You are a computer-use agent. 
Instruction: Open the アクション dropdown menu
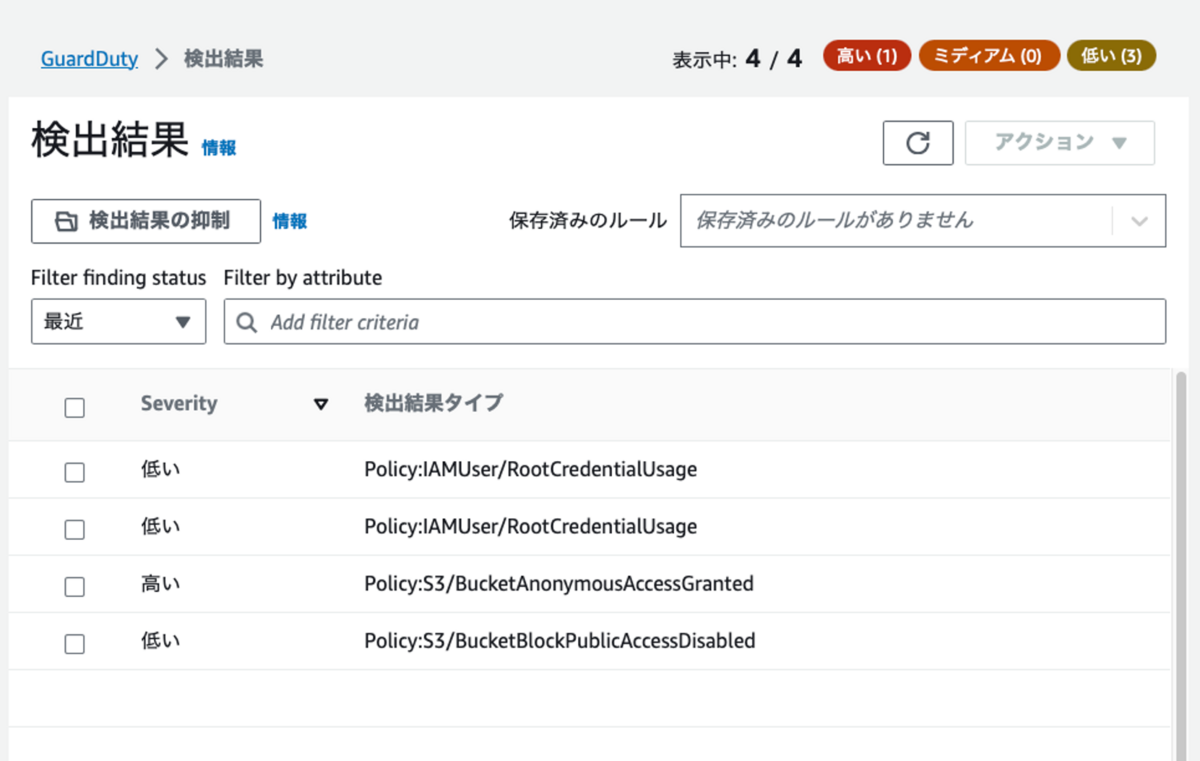[1059, 143]
